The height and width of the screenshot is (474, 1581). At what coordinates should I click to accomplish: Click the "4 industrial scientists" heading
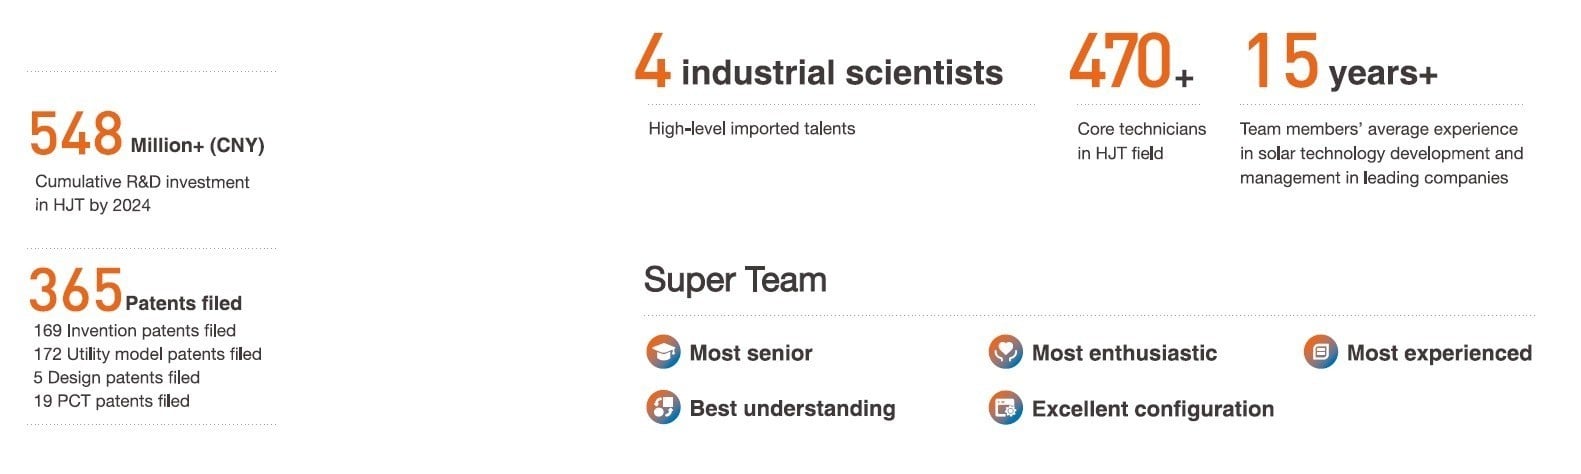point(819,65)
